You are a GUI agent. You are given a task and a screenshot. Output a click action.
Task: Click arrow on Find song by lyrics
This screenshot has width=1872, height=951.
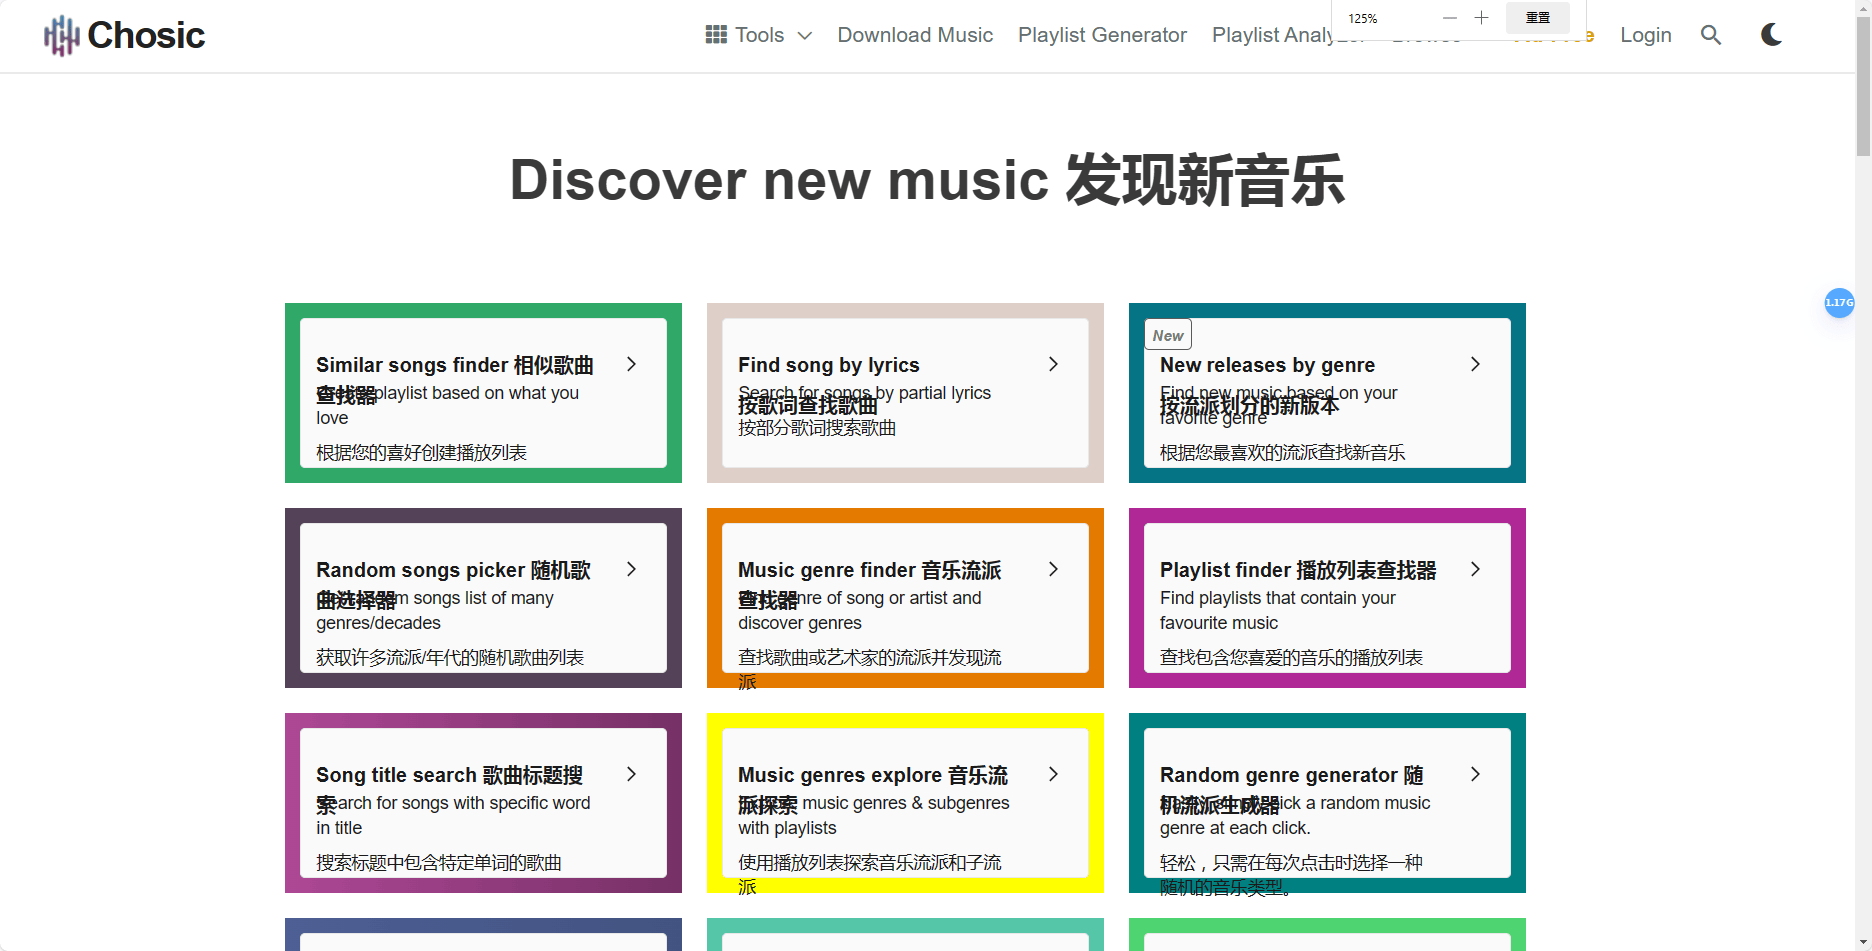click(1053, 364)
